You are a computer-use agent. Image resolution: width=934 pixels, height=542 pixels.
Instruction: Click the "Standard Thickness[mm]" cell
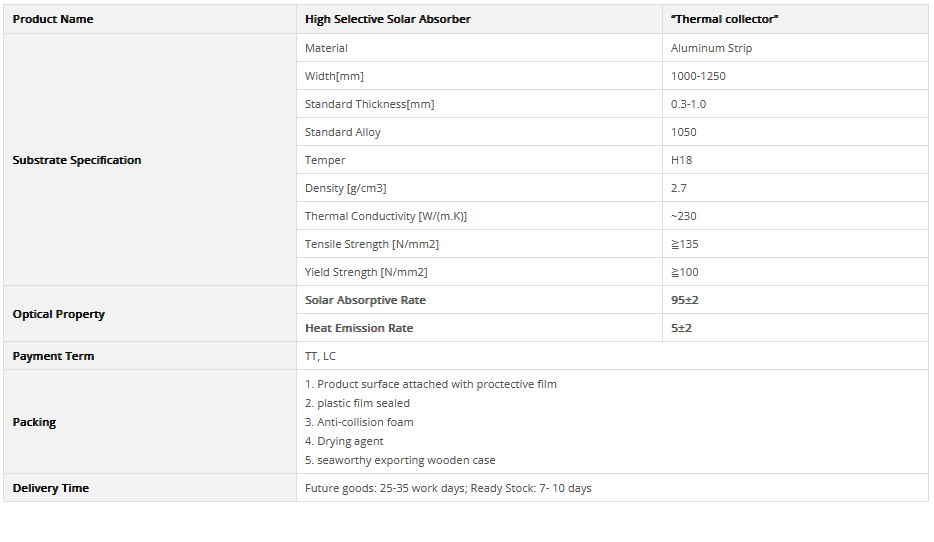(x=369, y=104)
